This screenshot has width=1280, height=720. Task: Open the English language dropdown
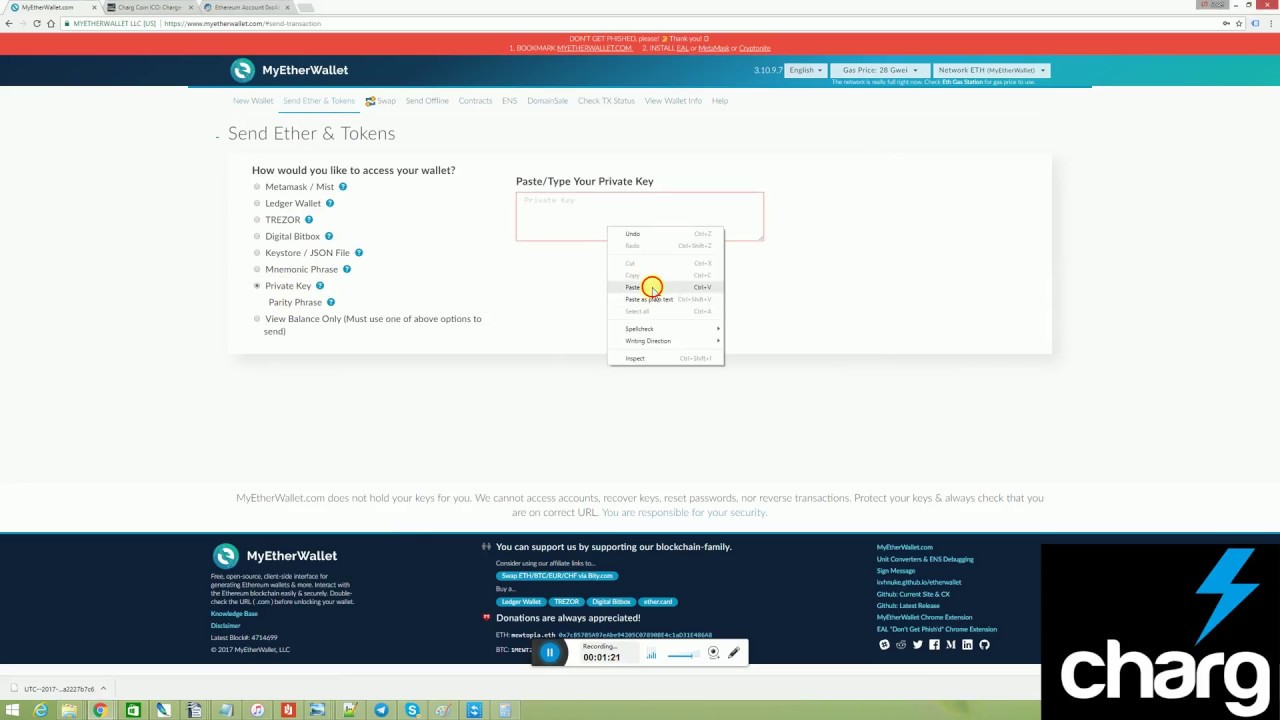[805, 70]
